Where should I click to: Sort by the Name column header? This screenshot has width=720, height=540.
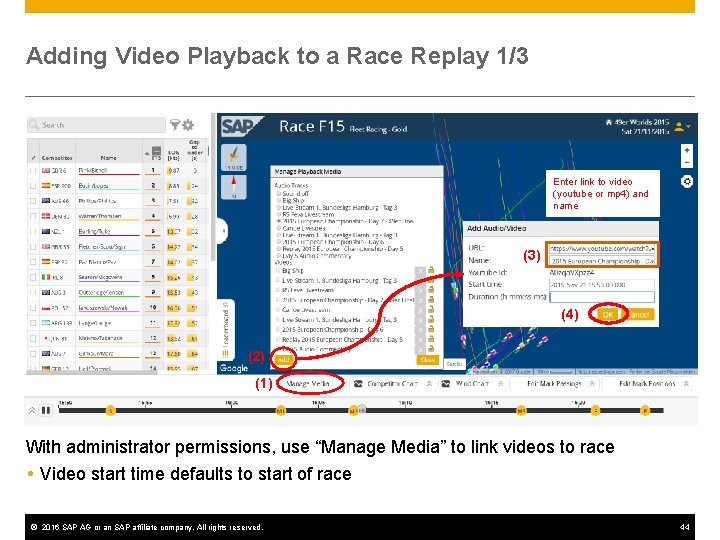(108, 158)
